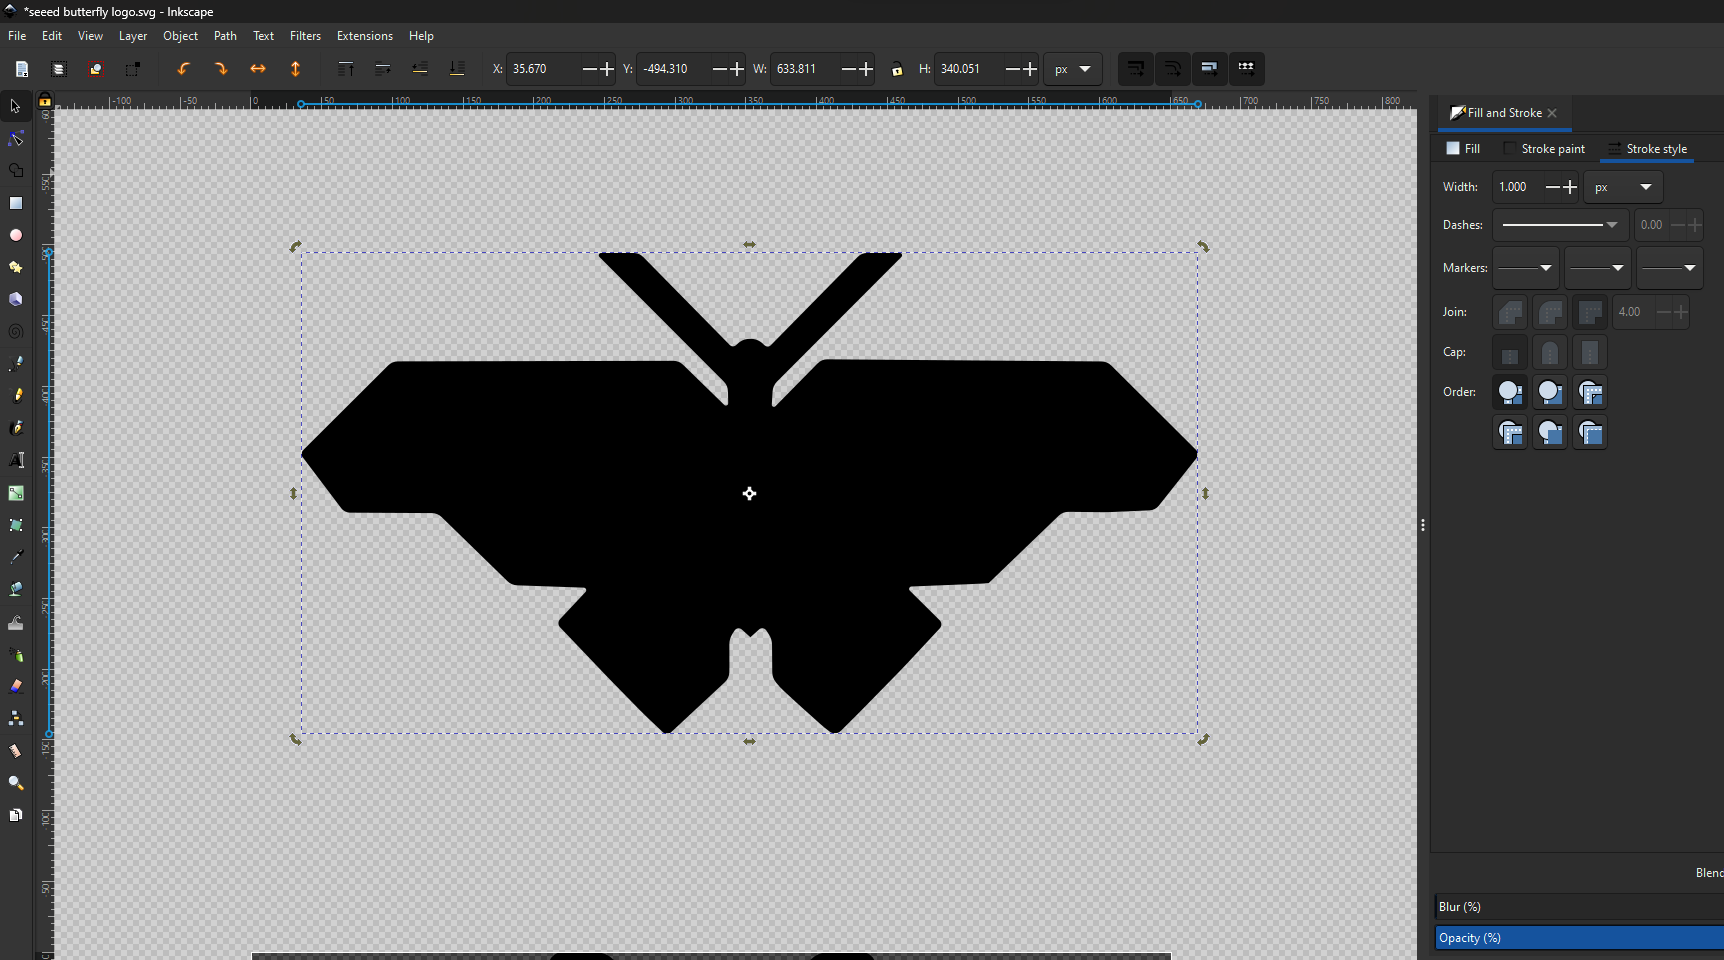
Task: Select the 3D Box tool
Action: click(x=16, y=299)
